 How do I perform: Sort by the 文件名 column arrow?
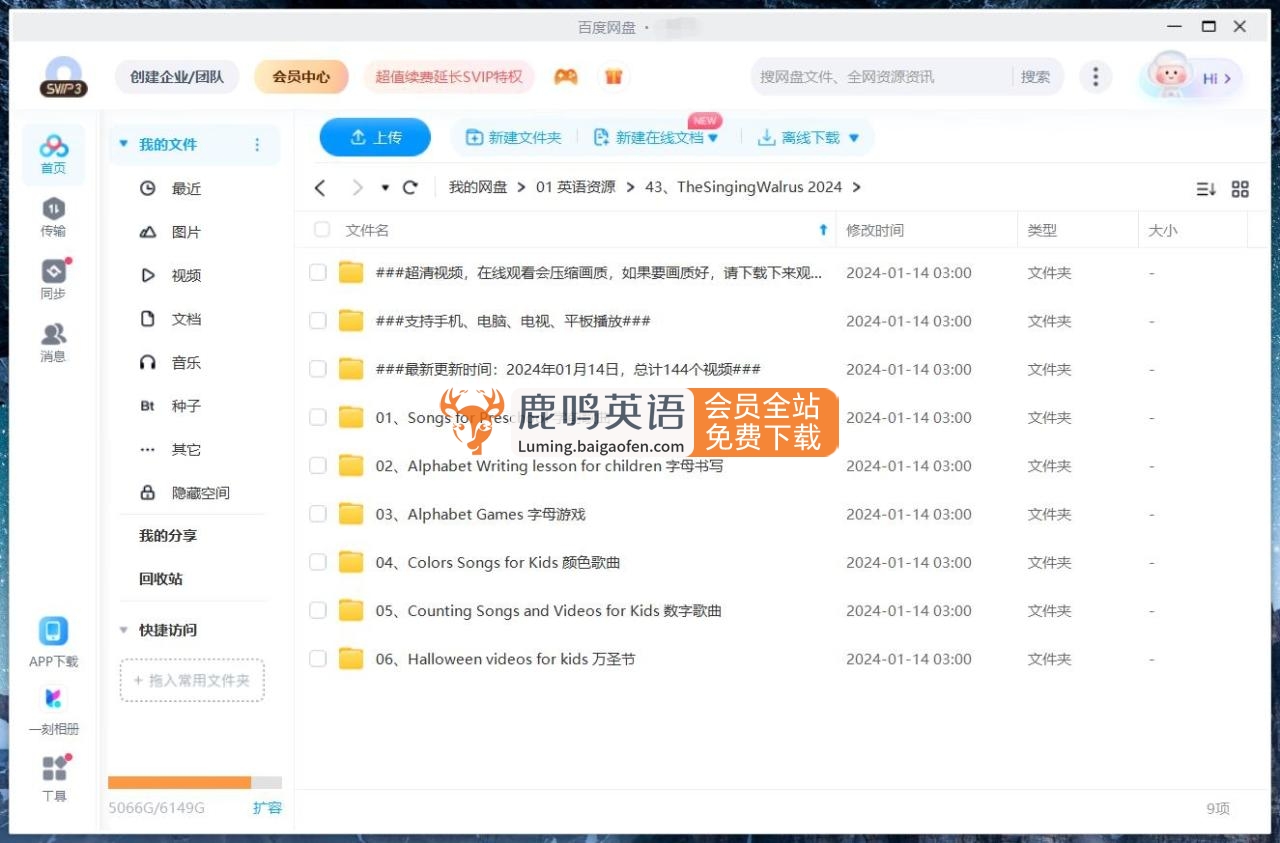pos(823,230)
